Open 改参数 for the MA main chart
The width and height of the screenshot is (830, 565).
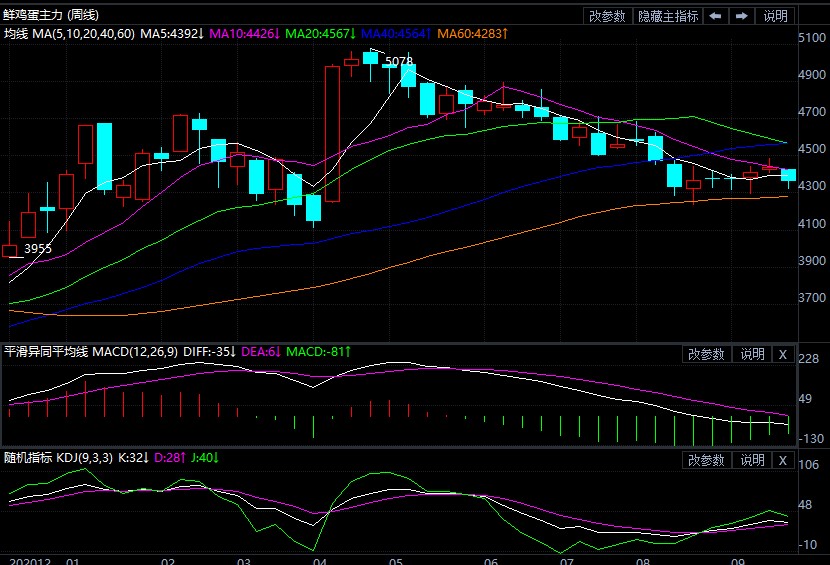[x=607, y=16]
